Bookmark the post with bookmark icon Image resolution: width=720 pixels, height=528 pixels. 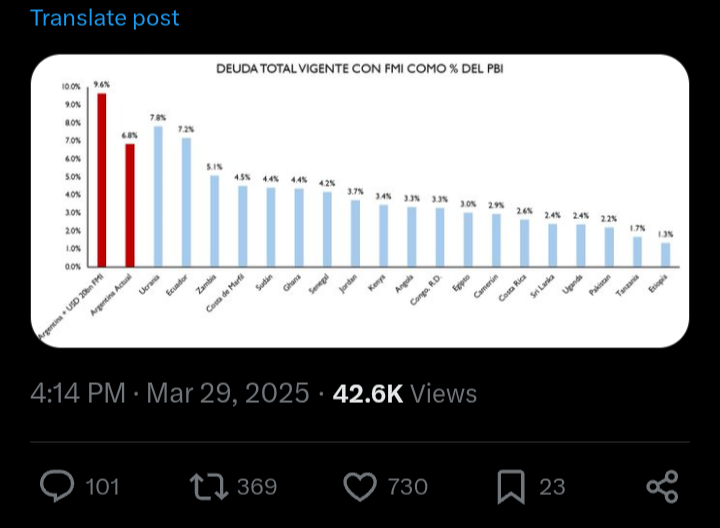coord(511,487)
